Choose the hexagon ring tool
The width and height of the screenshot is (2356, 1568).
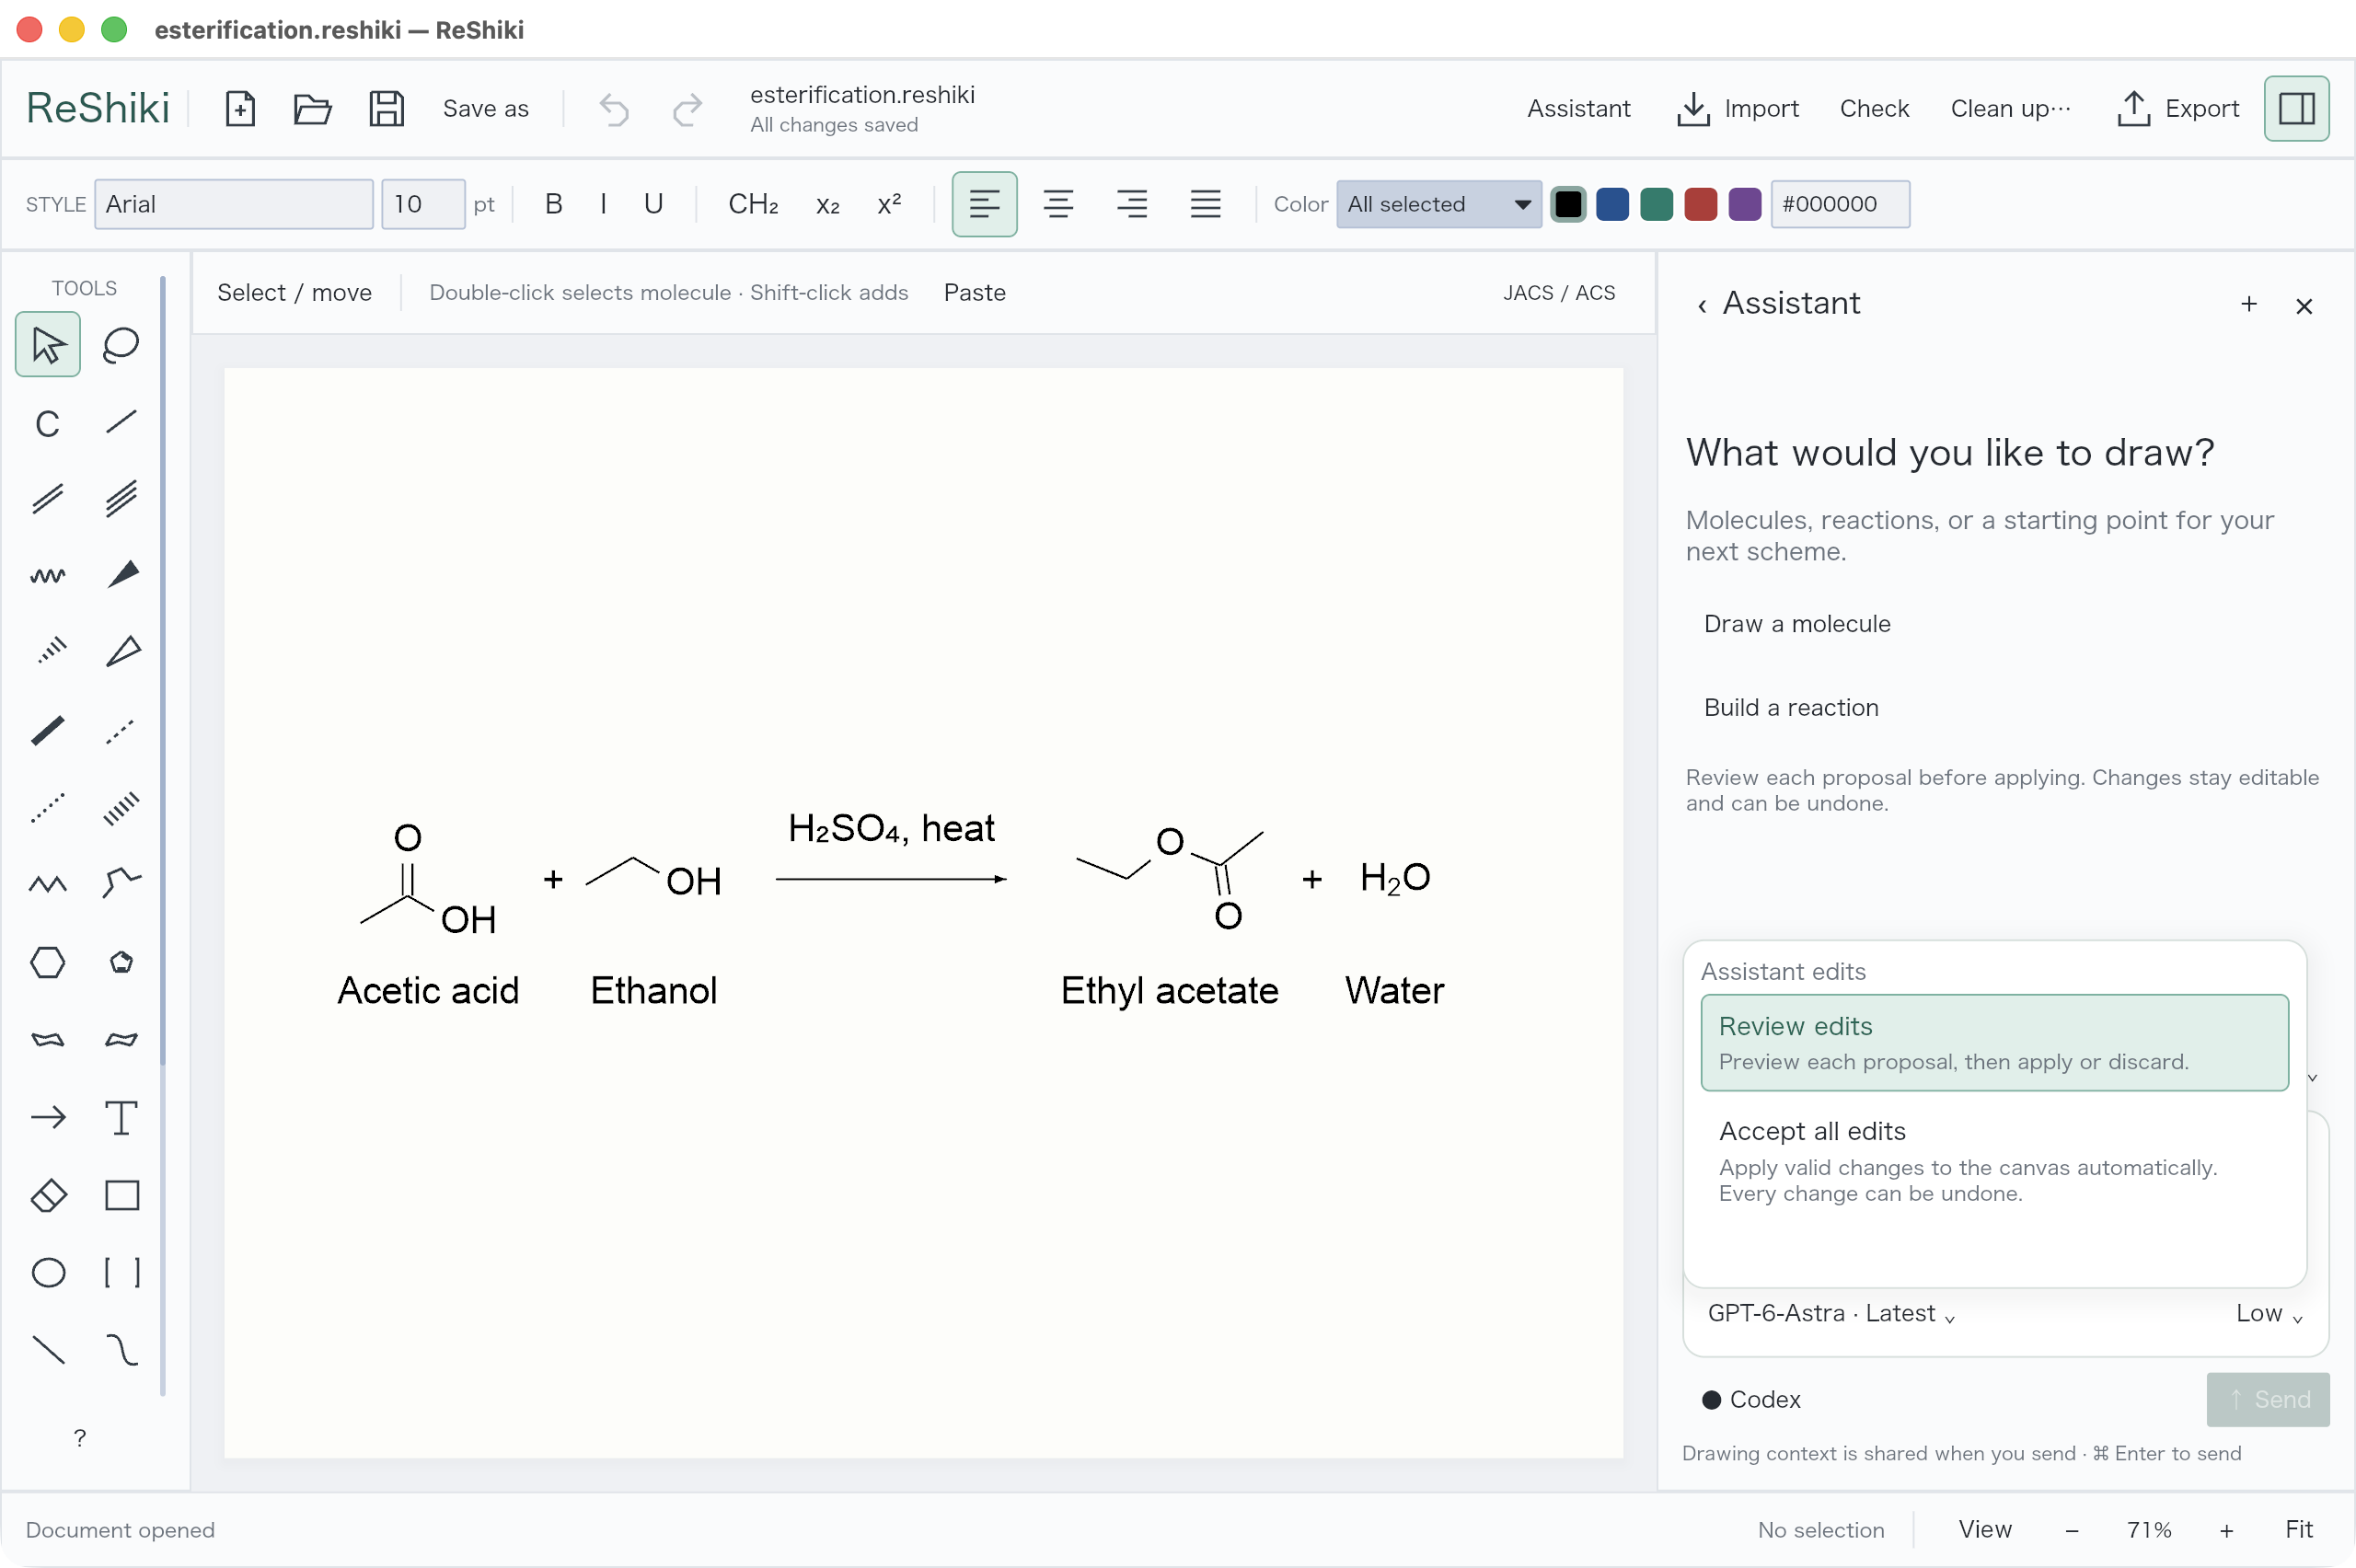[48, 963]
